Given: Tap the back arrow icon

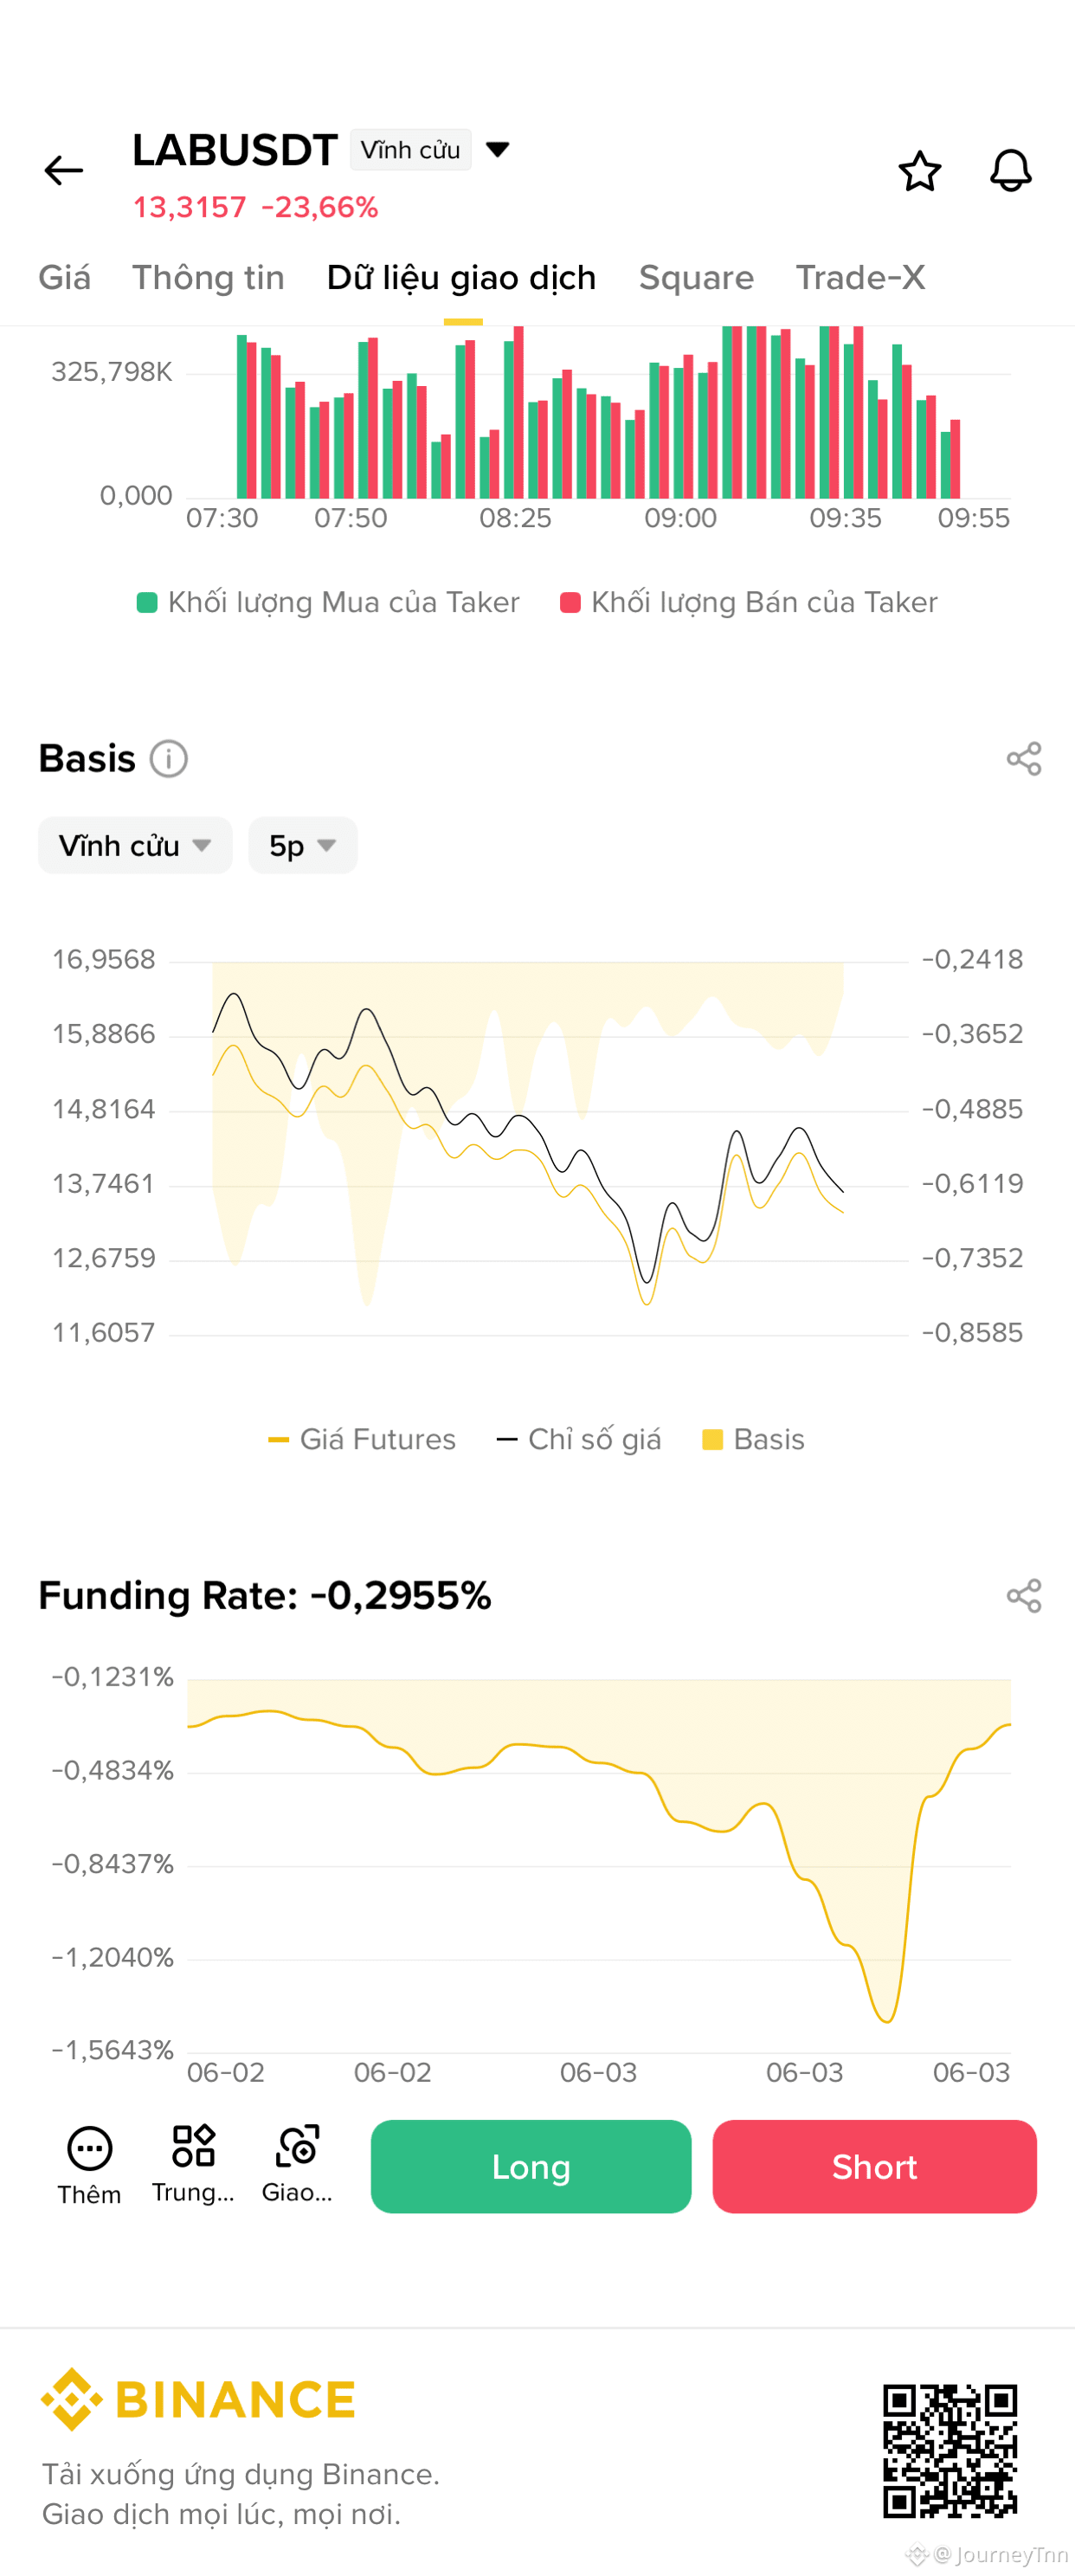Looking at the screenshot, I should pyautogui.click(x=63, y=171).
